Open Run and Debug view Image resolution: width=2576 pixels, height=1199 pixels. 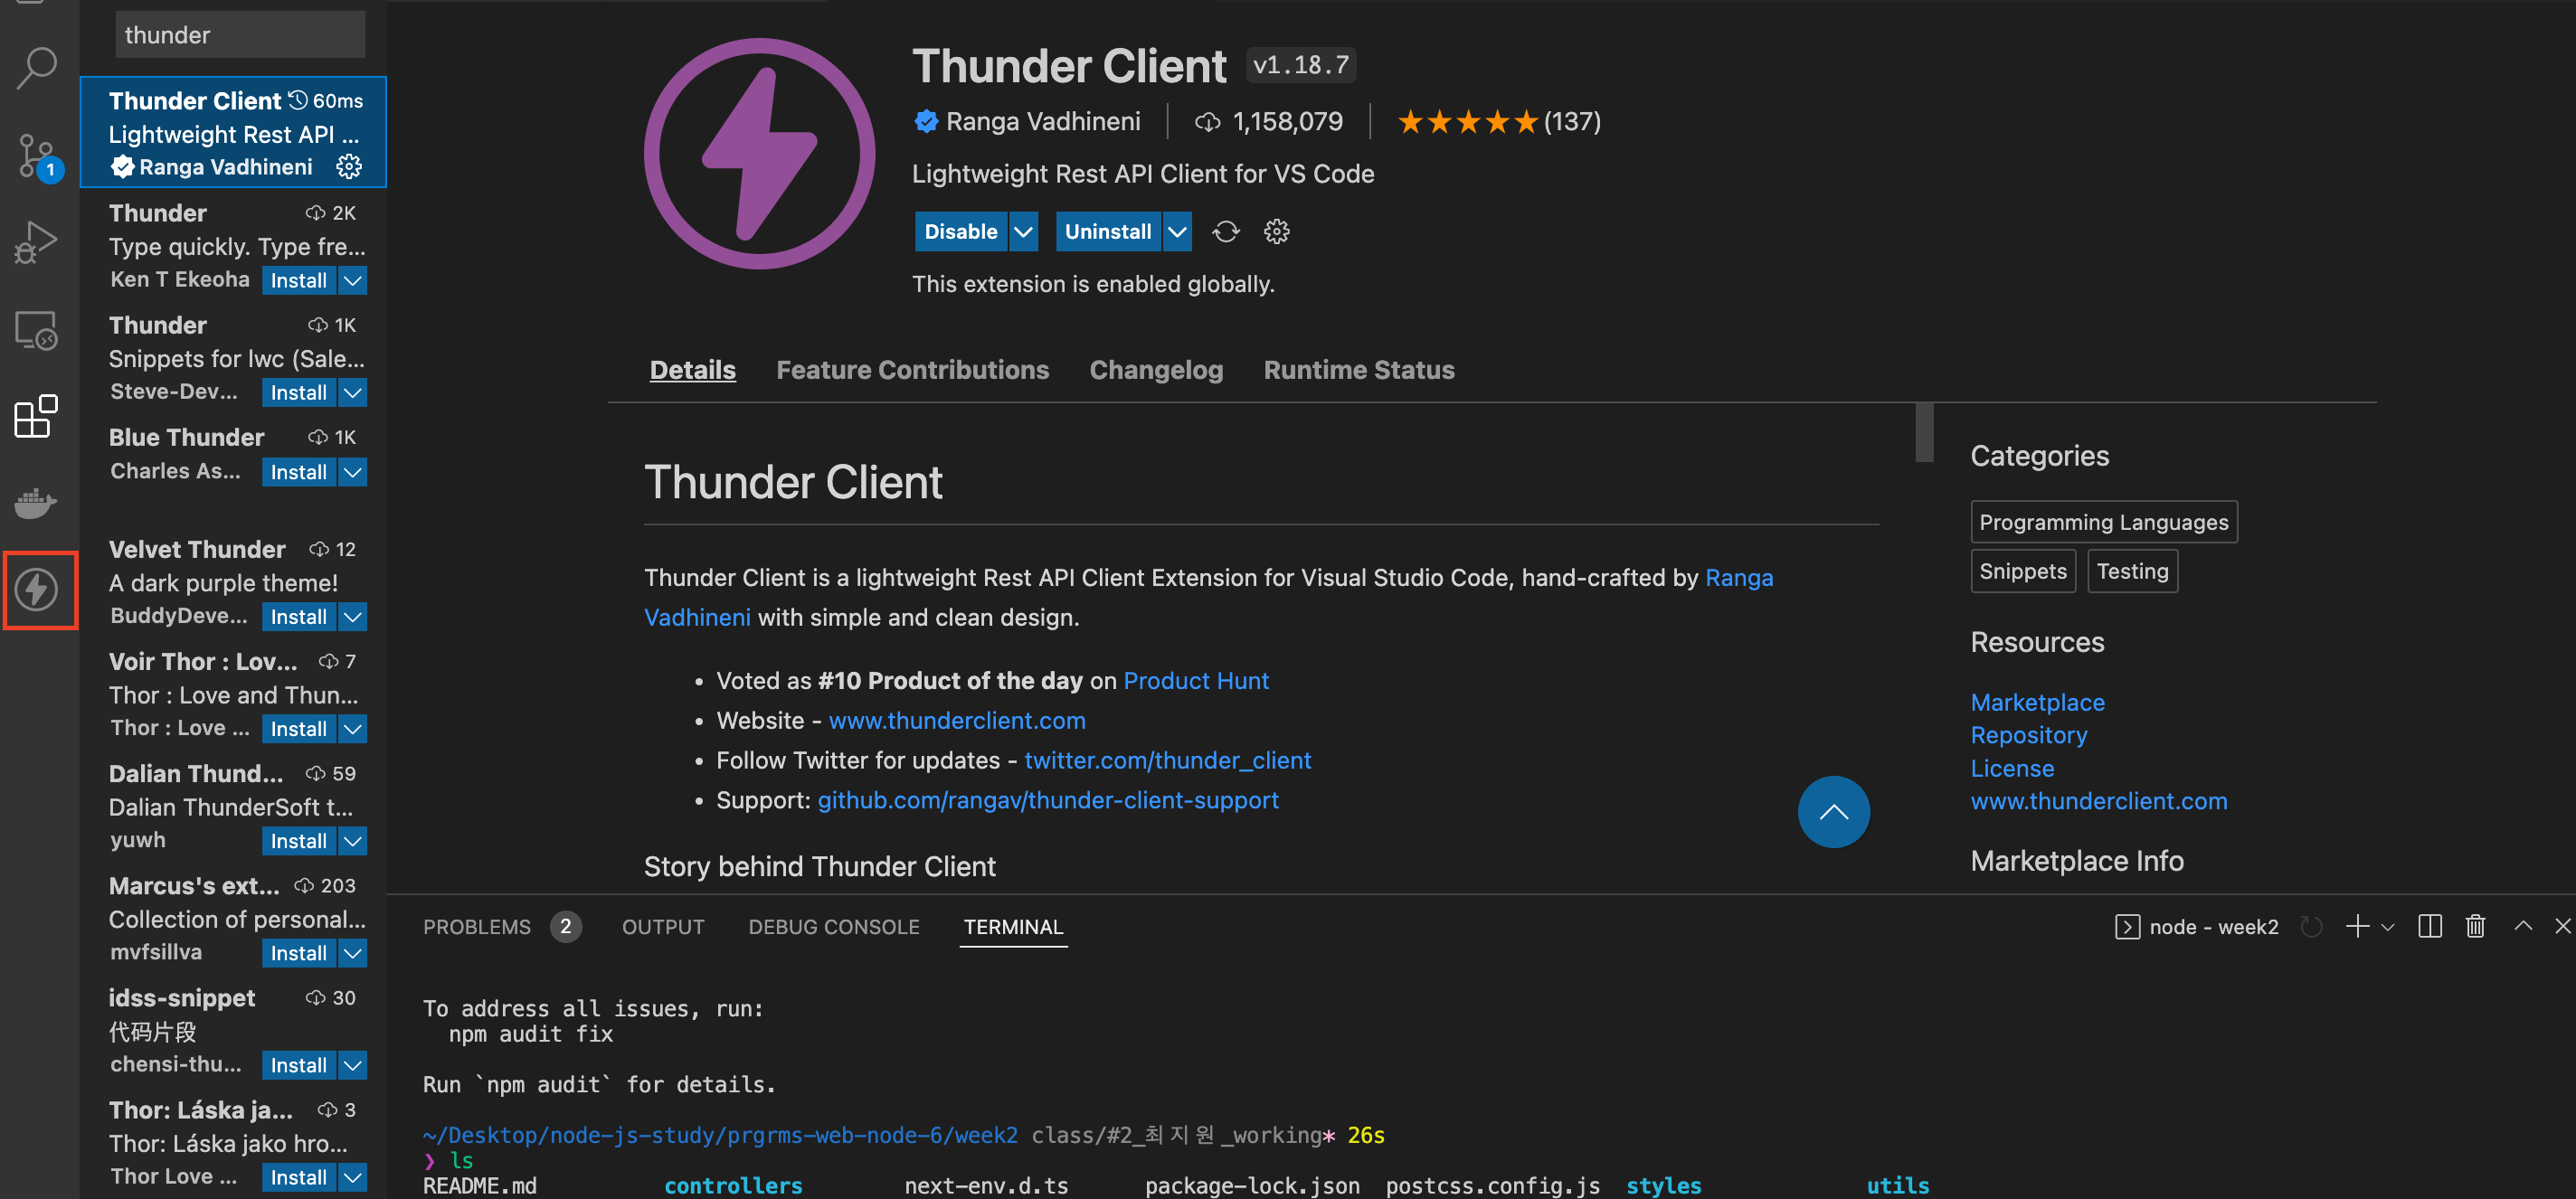37,242
